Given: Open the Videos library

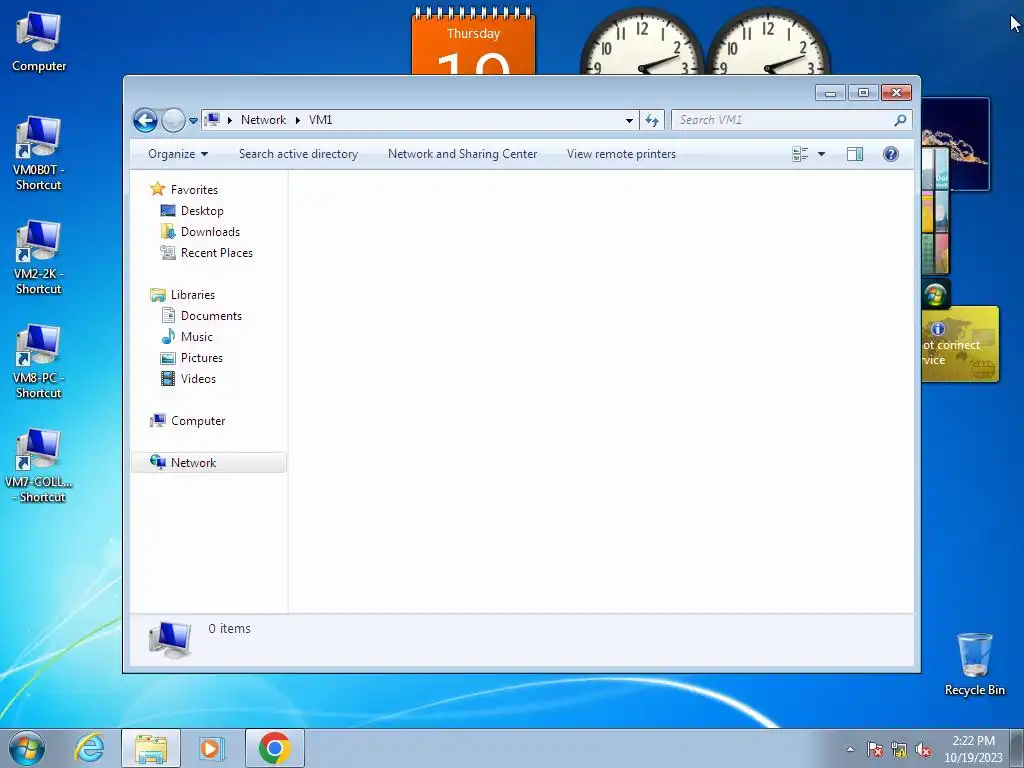Looking at the screenshot, I should (198, 379).
